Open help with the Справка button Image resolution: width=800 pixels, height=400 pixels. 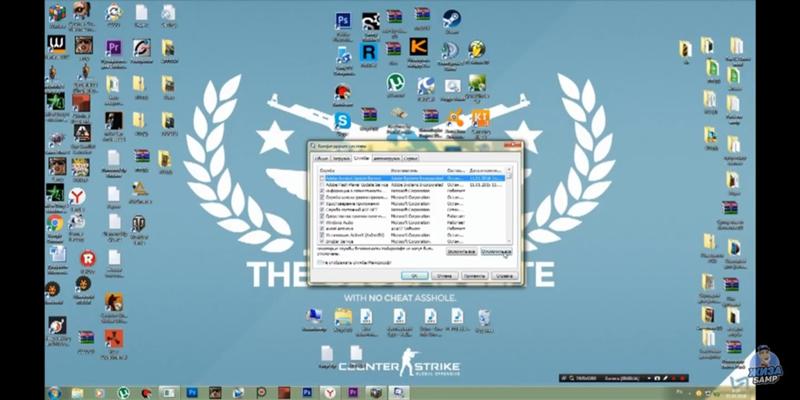click(504, 276)
